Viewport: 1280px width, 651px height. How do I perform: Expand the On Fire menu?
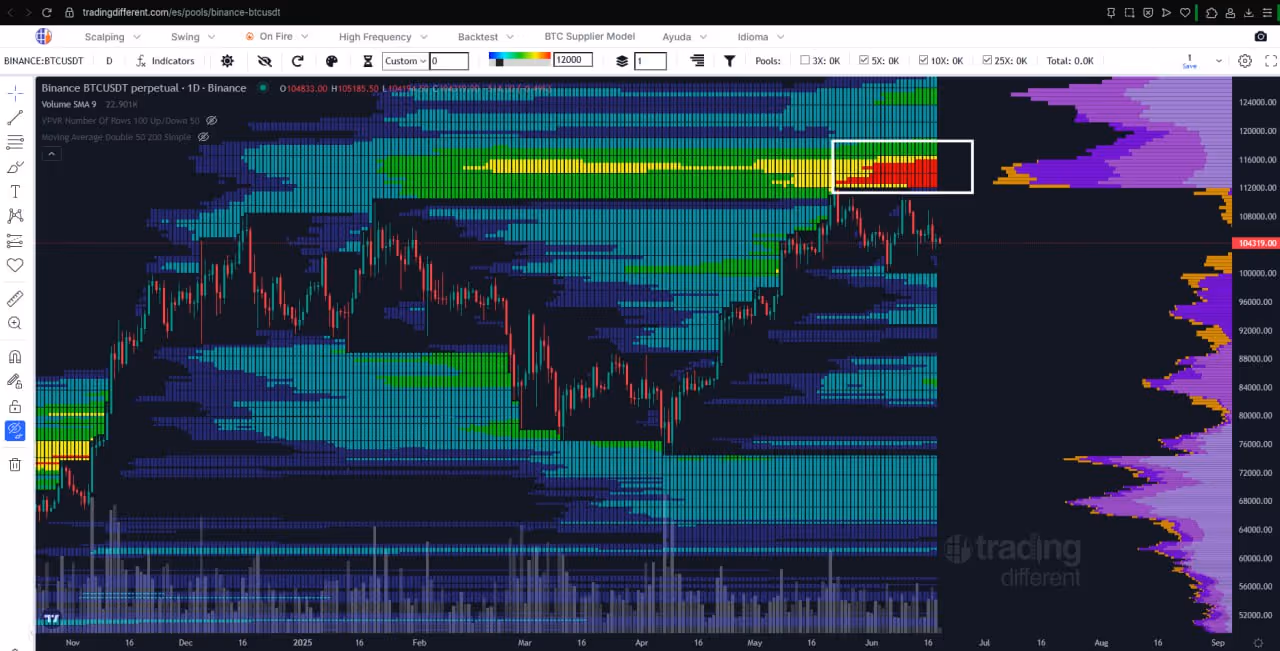(277, 36)
